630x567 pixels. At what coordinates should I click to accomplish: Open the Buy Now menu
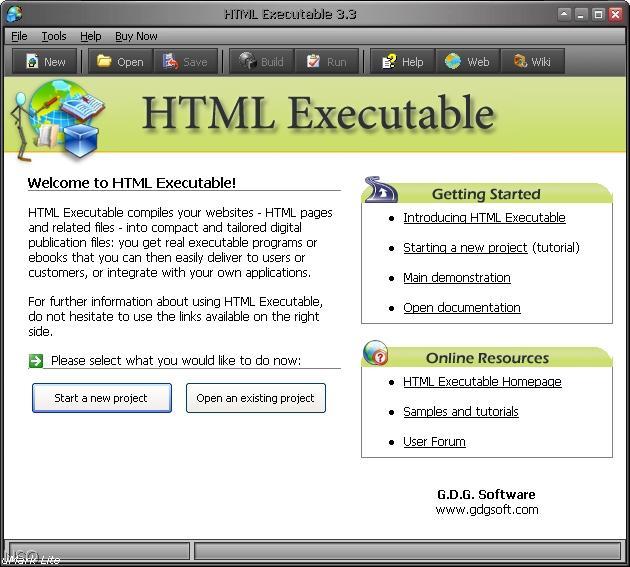[136, 37]
